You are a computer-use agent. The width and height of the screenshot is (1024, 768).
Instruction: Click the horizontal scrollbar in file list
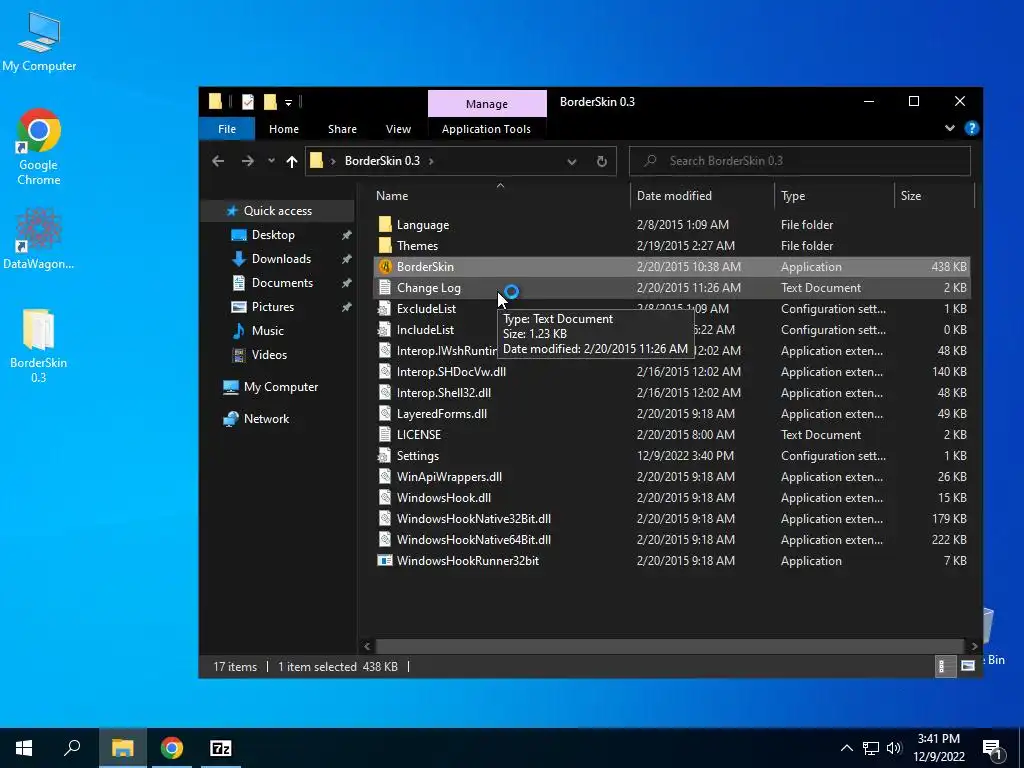click(669, 646)
